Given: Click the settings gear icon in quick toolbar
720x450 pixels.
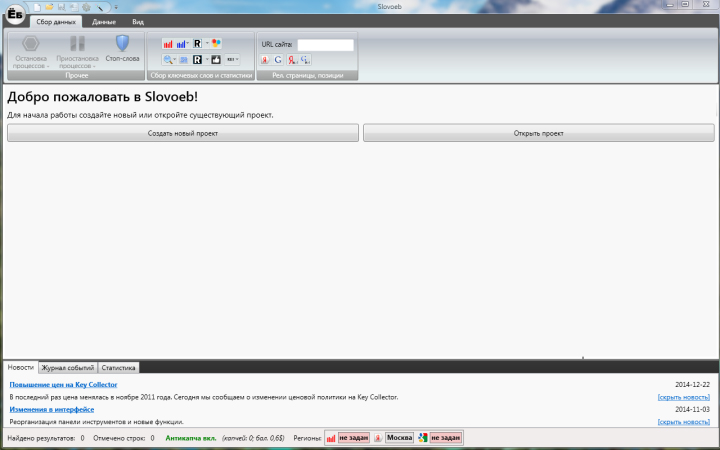Looking at the screenshot, I should tap(86, 7).
